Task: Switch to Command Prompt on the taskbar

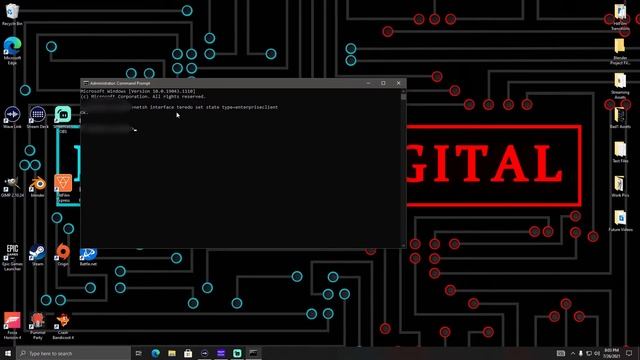Action: click(253, 353)
